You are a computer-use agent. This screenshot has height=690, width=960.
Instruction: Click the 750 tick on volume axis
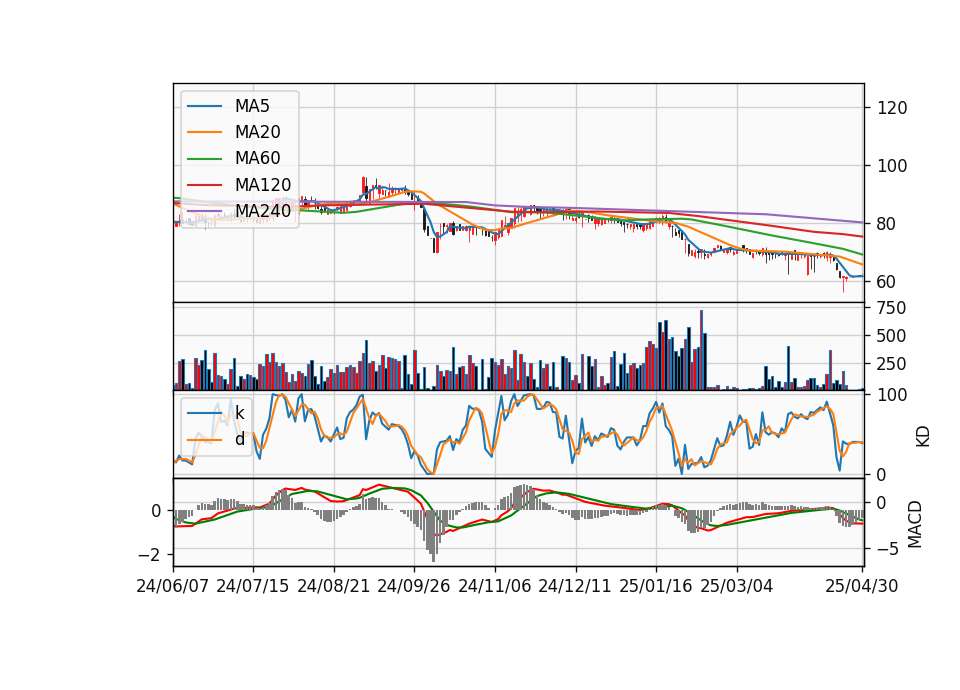(892, 308)
